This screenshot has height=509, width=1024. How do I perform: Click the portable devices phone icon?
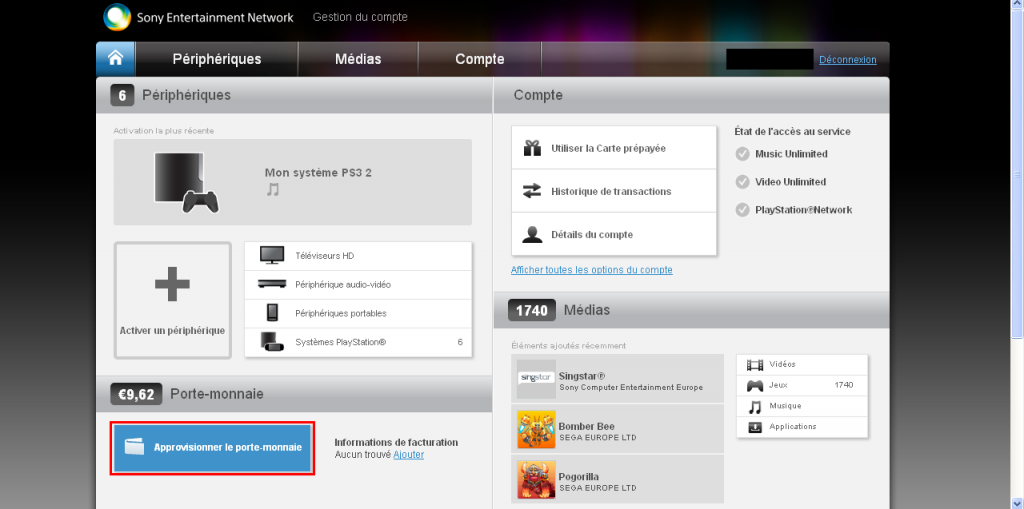point(272,313)
